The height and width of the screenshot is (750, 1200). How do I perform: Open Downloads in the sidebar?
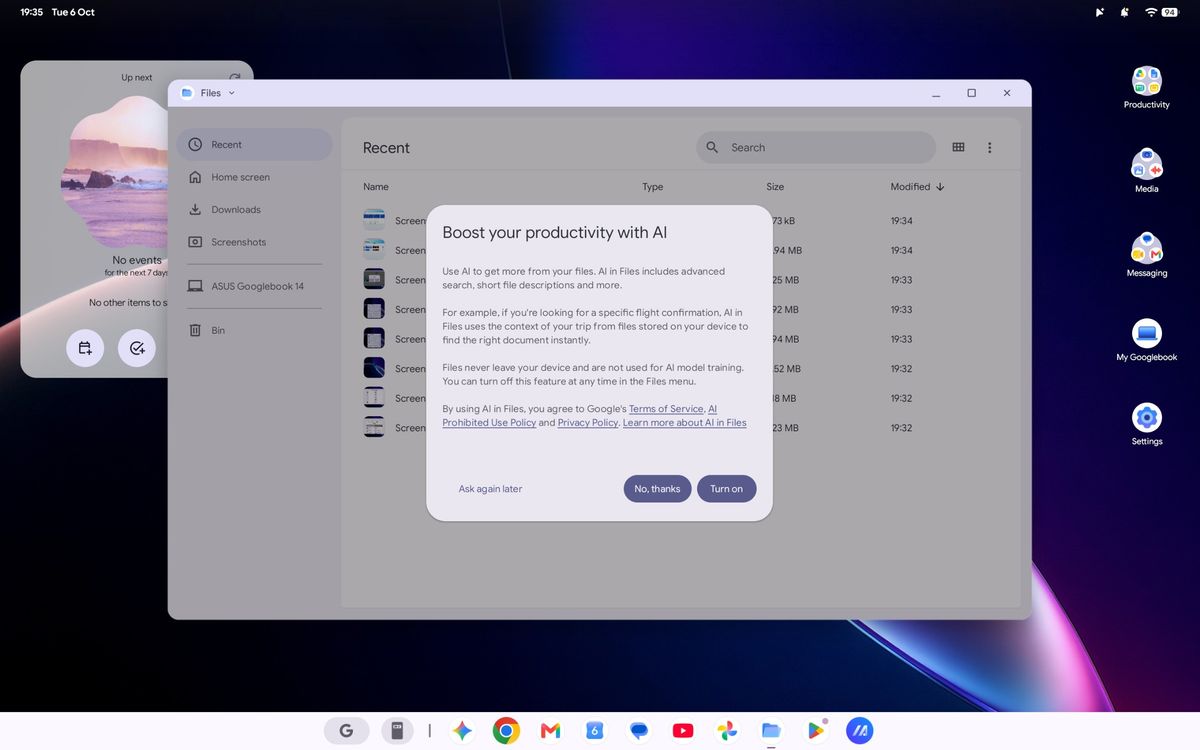[x=254, y=210]
